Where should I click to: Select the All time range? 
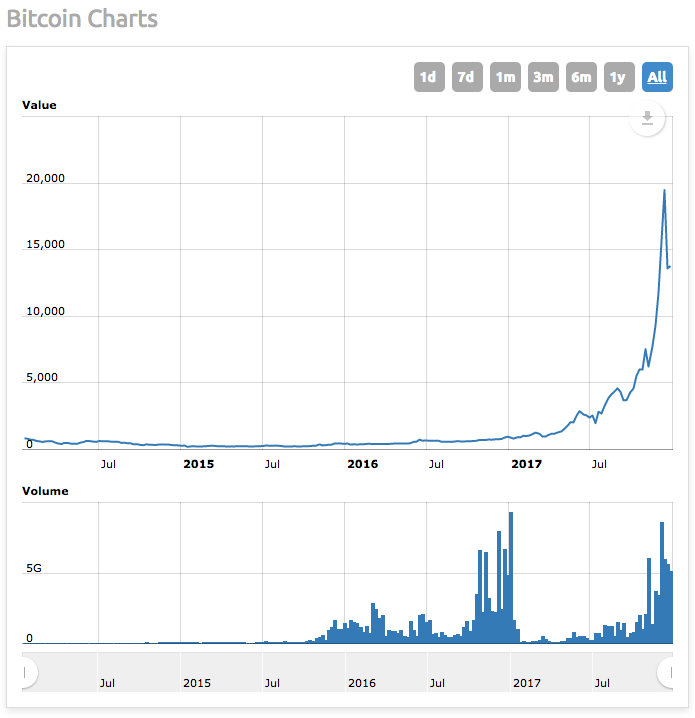(657, 77)
